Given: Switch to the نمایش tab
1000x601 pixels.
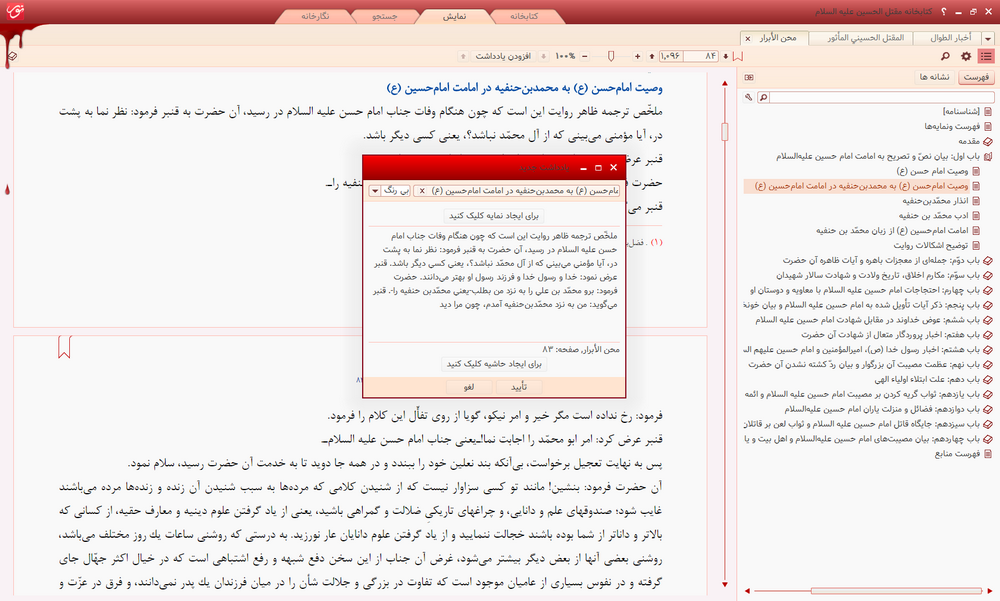Looking at the screenshot, I should click(x=455, y=17).
